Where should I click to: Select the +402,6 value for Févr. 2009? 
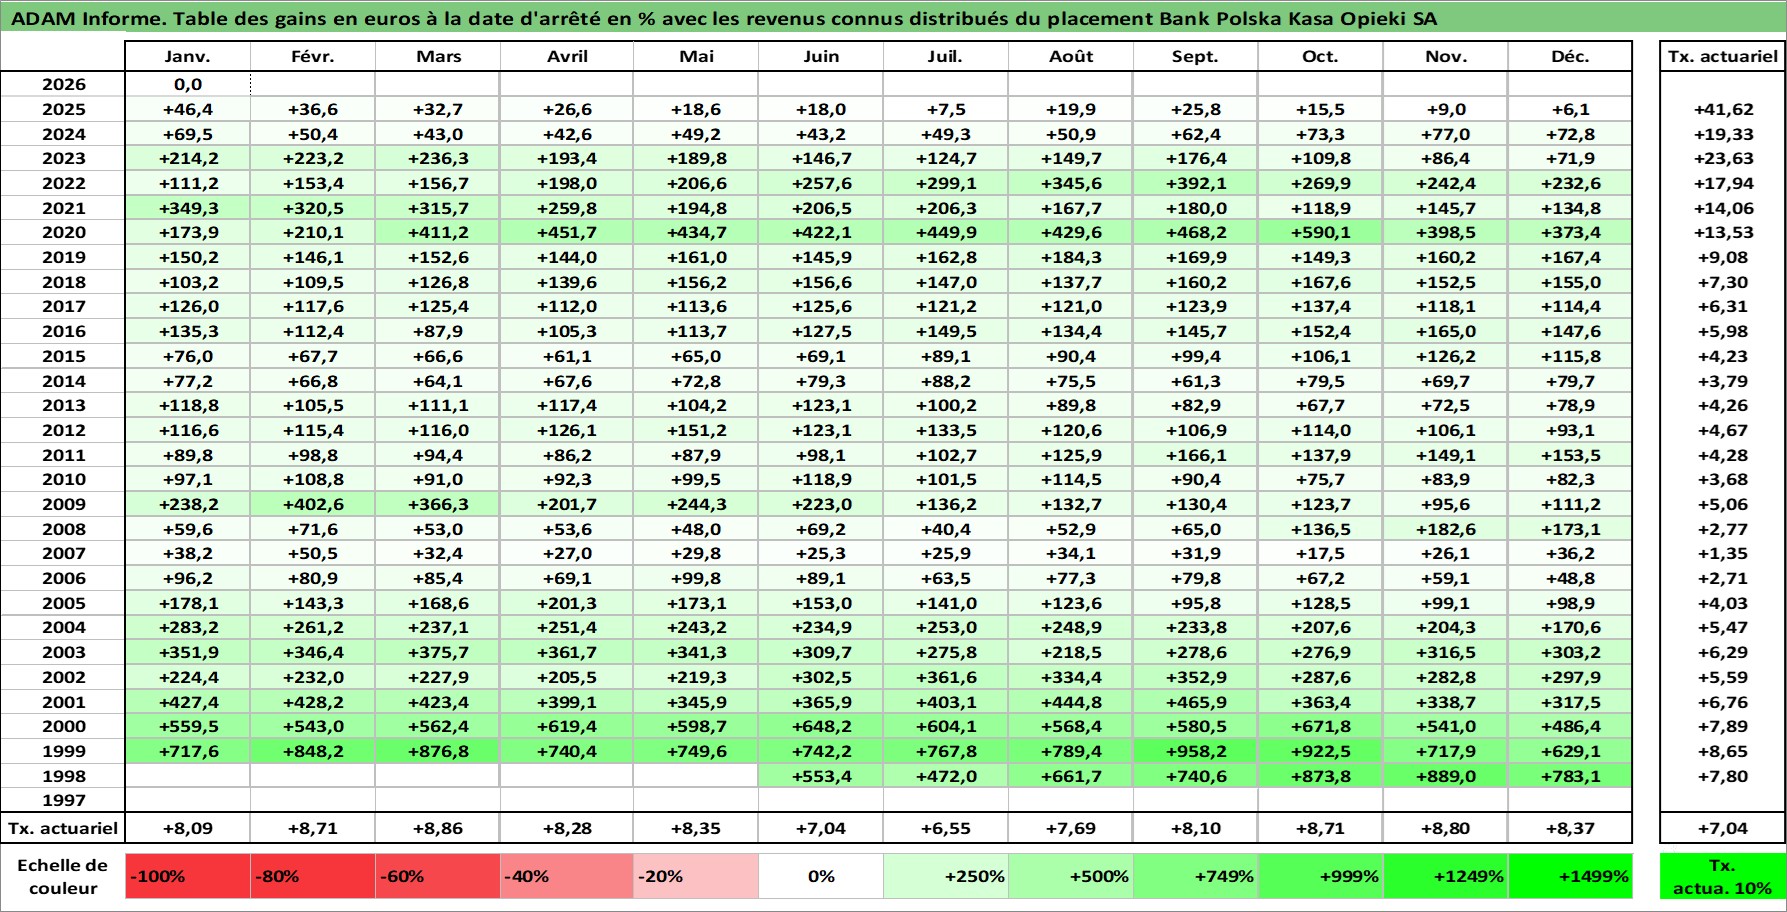[x=313, y=504]
